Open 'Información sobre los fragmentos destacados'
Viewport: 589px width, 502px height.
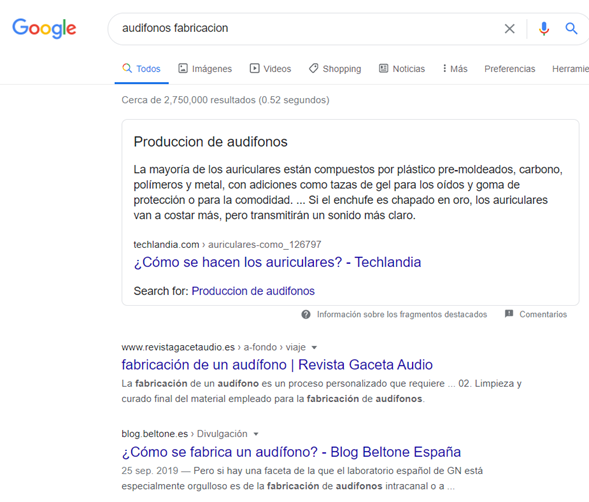pyautogui.click(x=402, y=315)
